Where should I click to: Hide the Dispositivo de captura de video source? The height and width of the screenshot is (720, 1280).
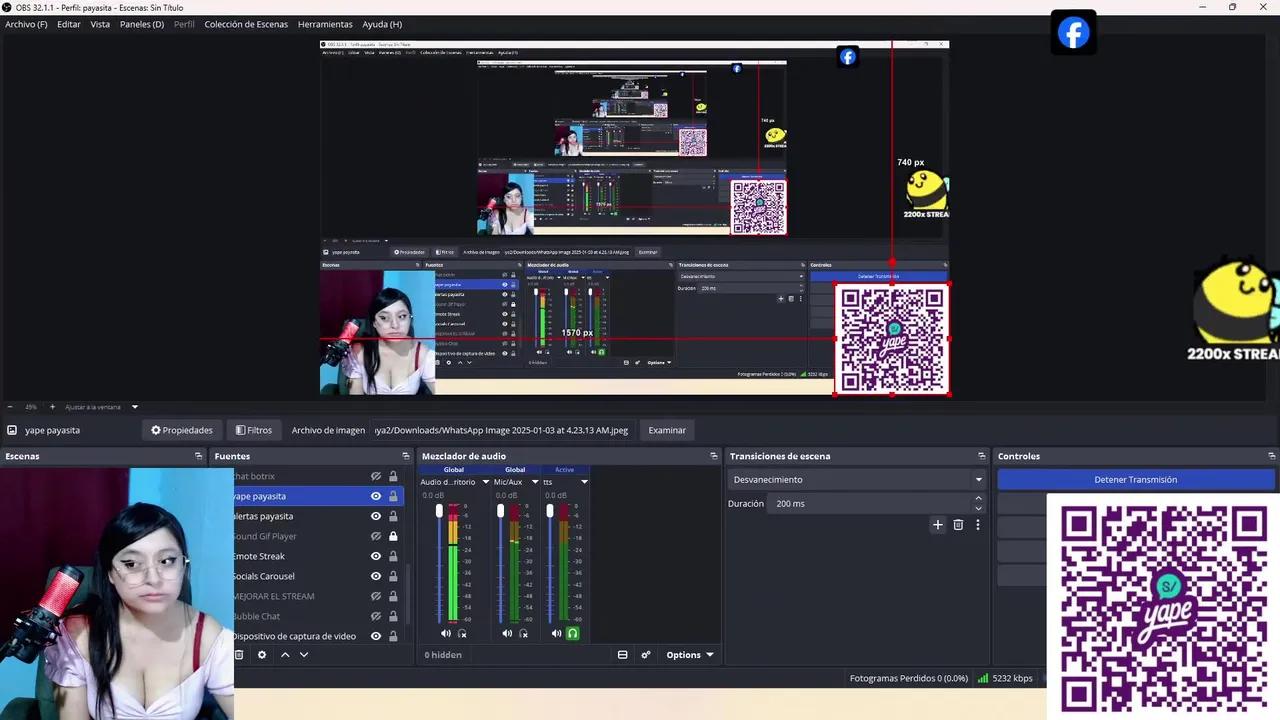tap(376, 636)
